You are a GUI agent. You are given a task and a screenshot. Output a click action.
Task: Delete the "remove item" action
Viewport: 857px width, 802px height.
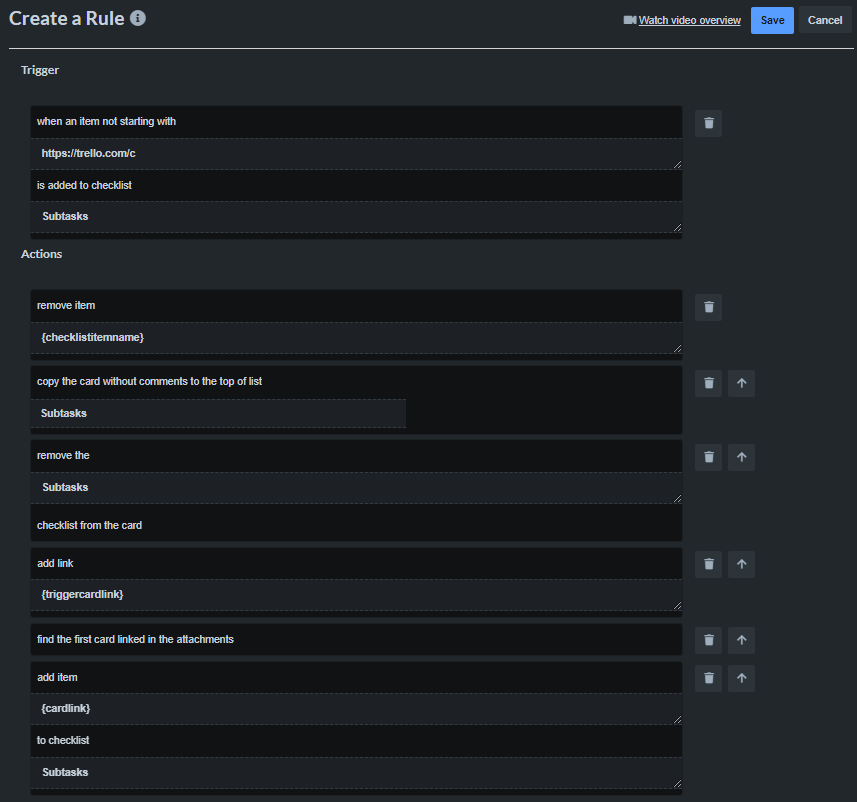point(708,307)
